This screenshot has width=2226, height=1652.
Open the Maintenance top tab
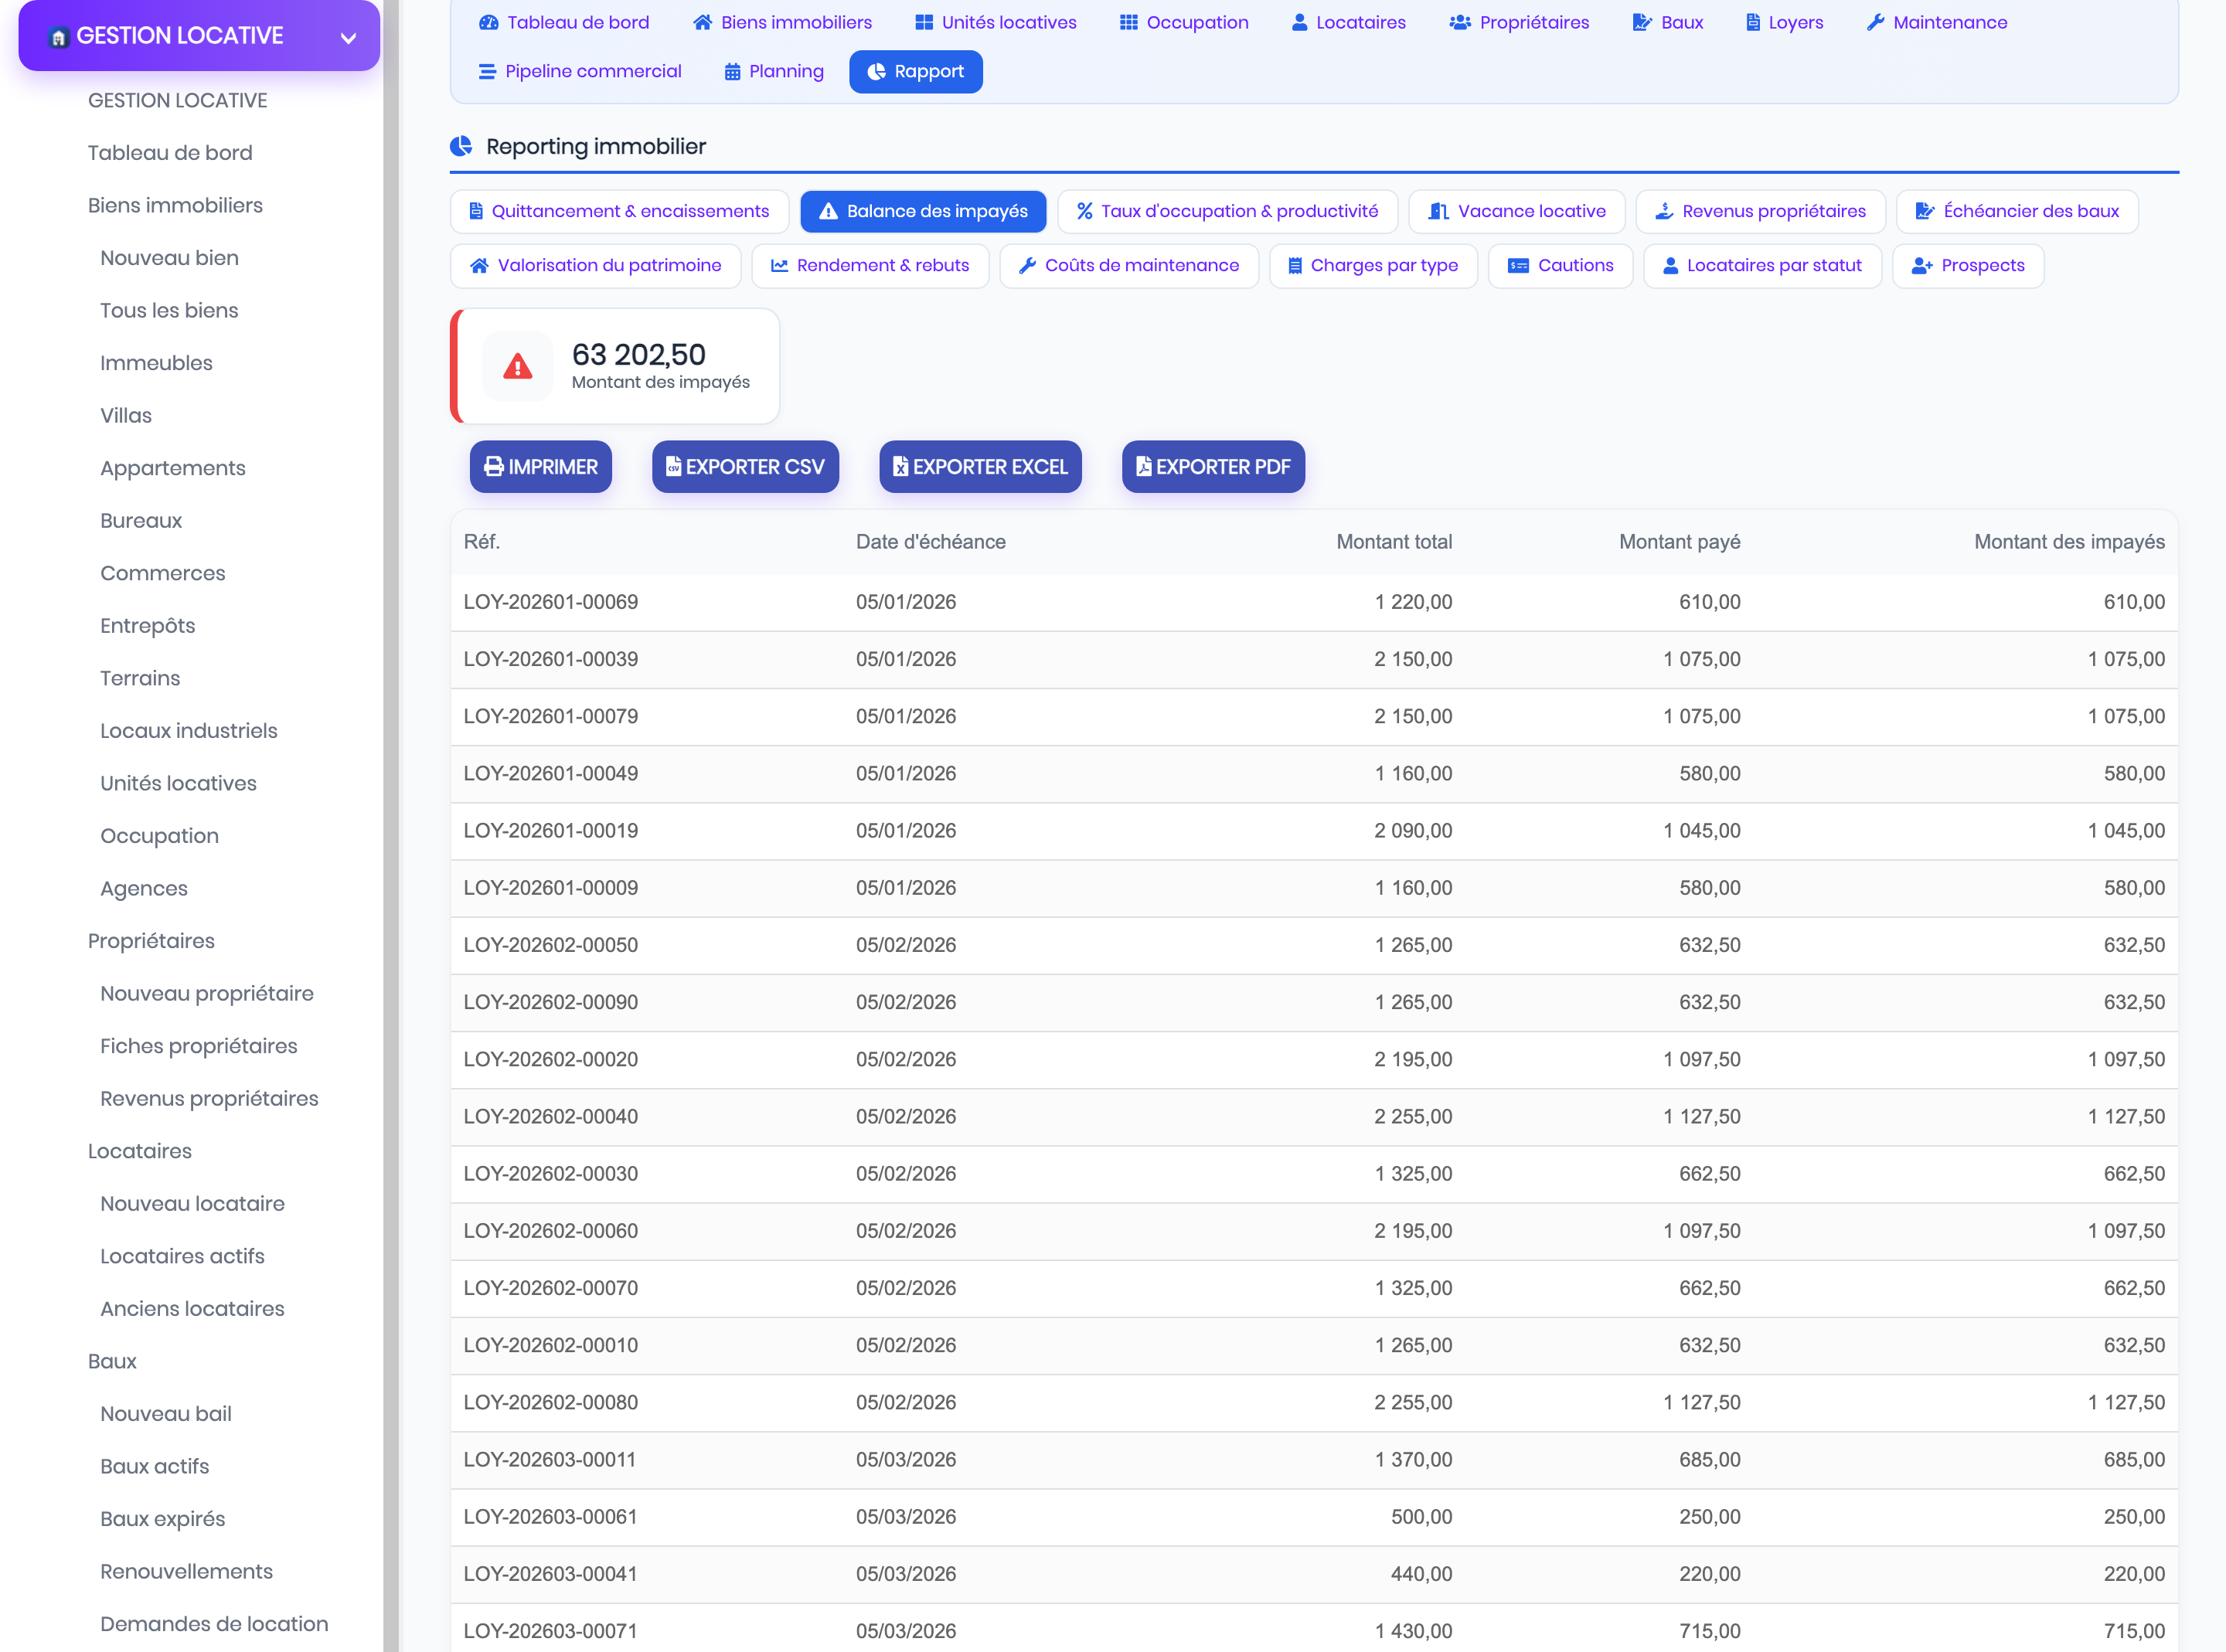point(1936,22)
